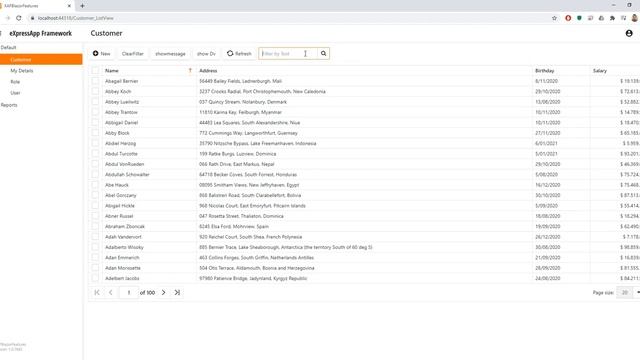This screenshot has height=360, width=640.
Task: Click the red Opera-style extension icon
Action: pos(568,18)
